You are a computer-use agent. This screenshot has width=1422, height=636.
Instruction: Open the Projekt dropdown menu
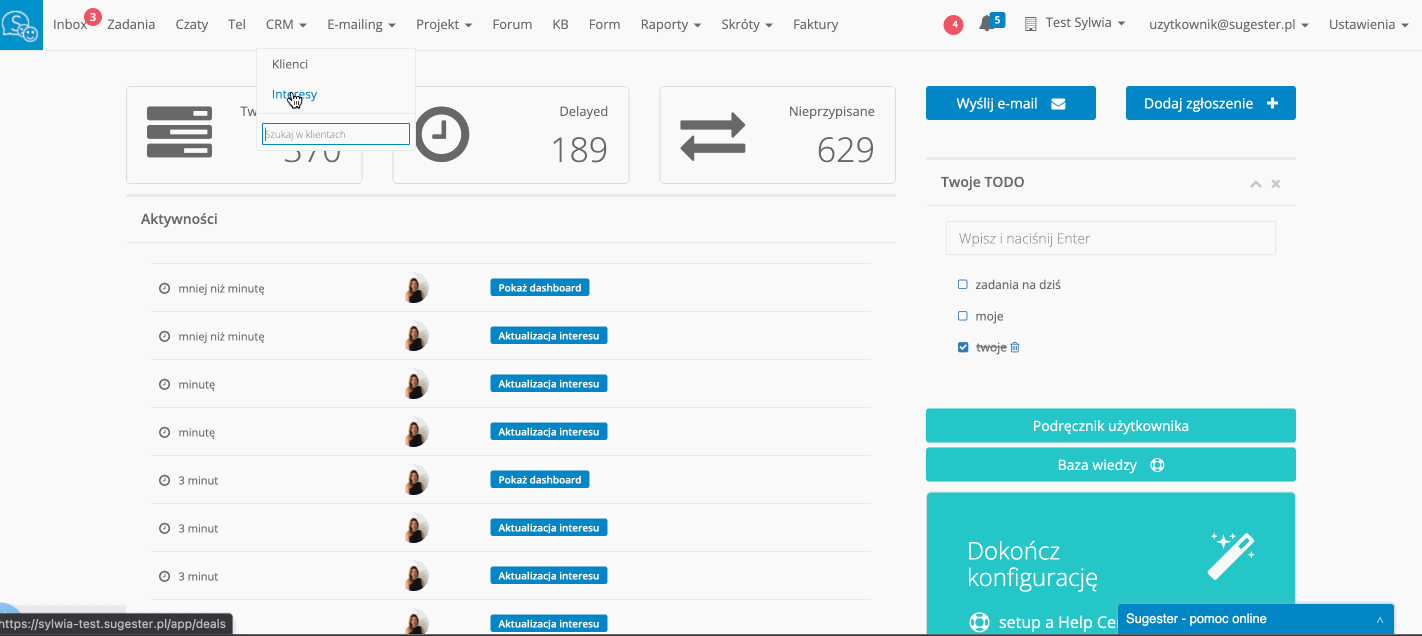coord(444,24)
